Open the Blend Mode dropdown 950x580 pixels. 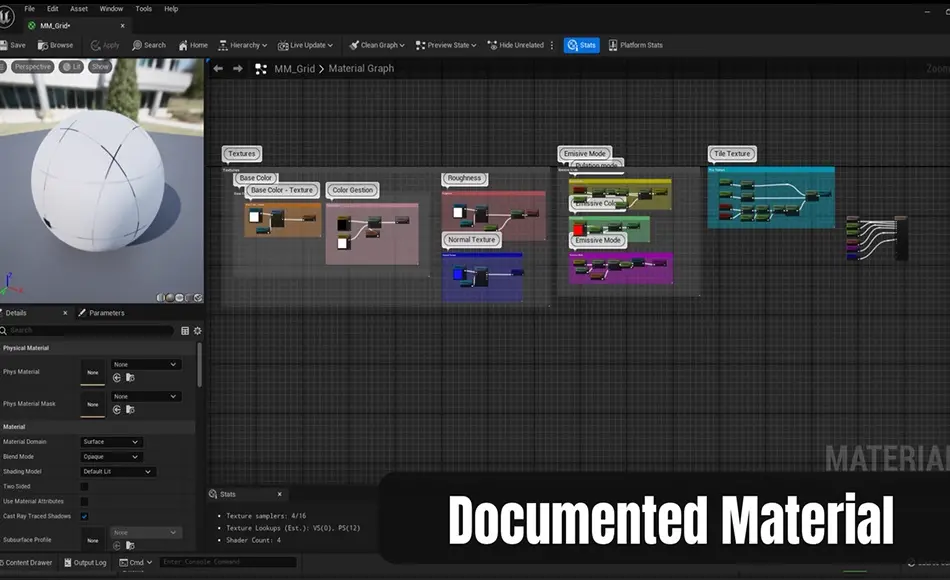tap(110, 456)
